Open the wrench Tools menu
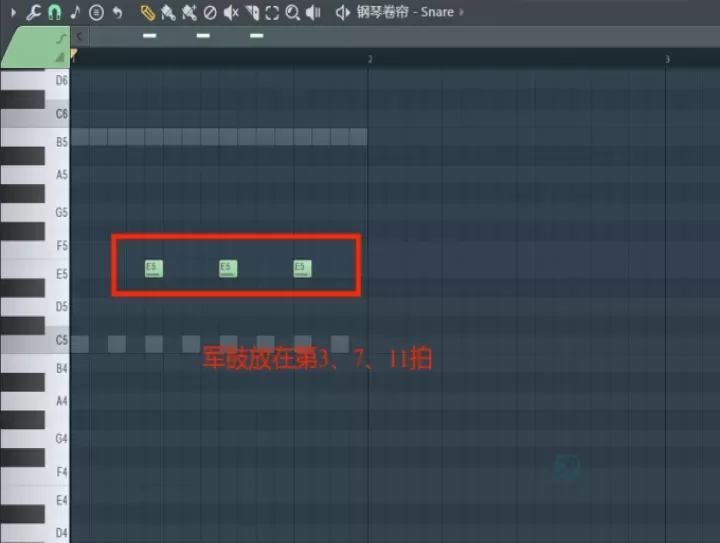Screen dimensions: 720x543 point(33,12)
